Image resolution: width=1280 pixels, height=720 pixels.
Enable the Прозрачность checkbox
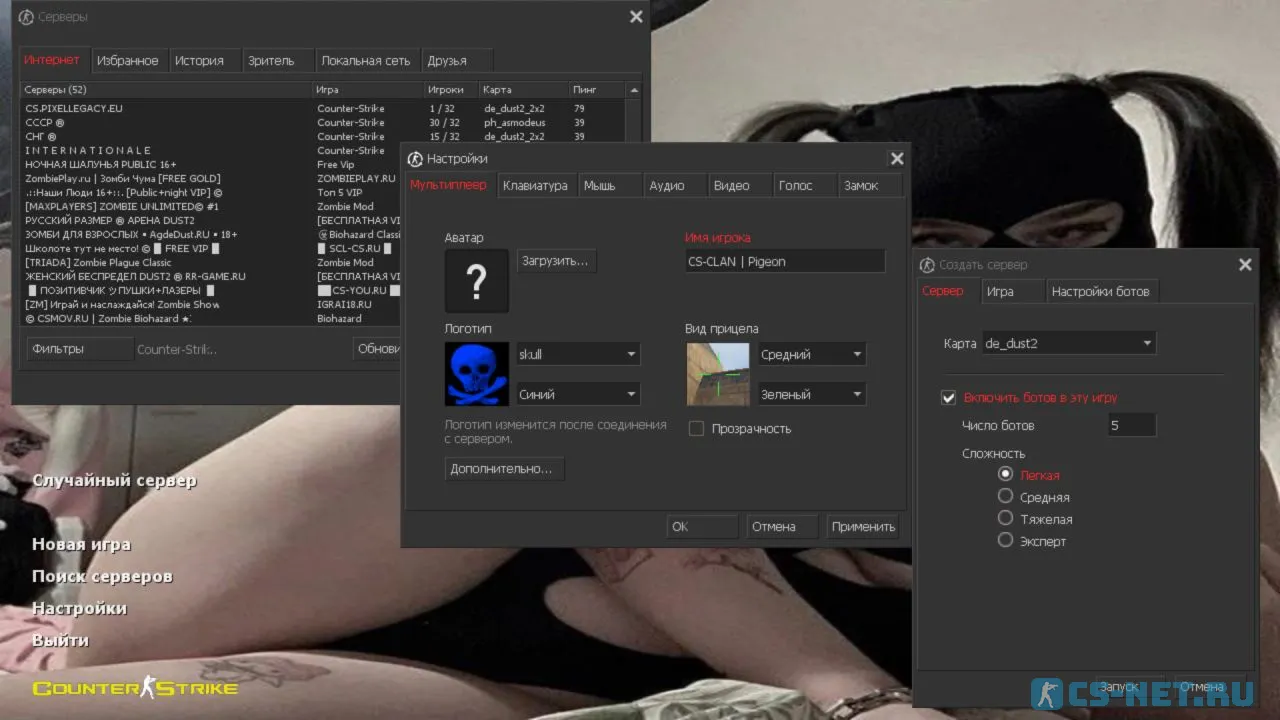point(696,429)
